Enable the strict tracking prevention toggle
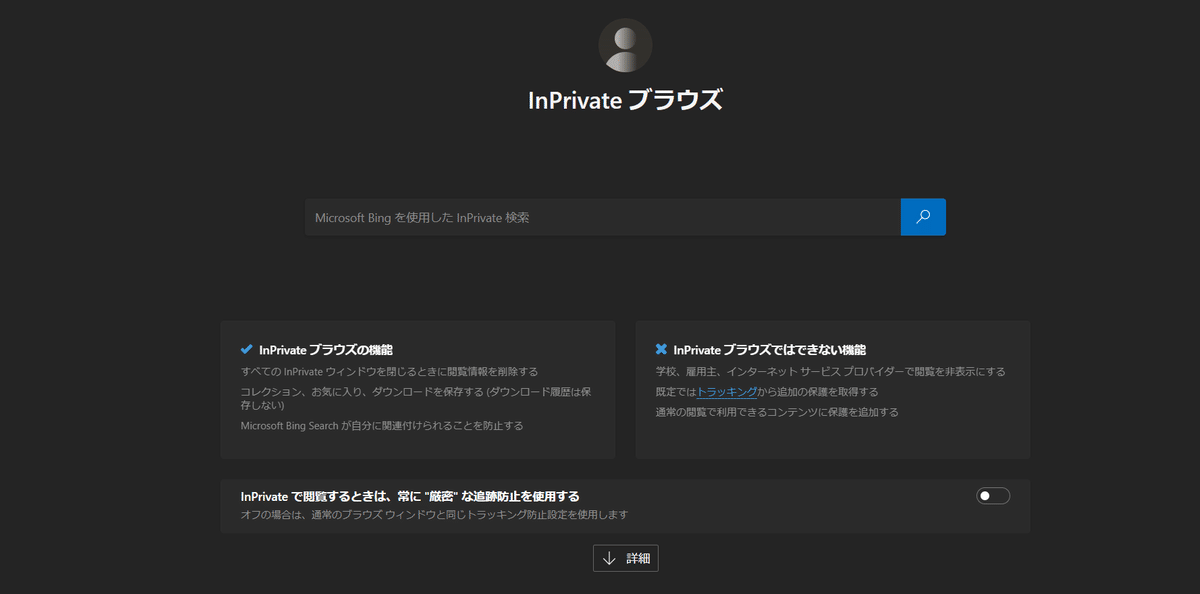Image resolution: width=1200 pixels, height=594 pixels. 993,496
